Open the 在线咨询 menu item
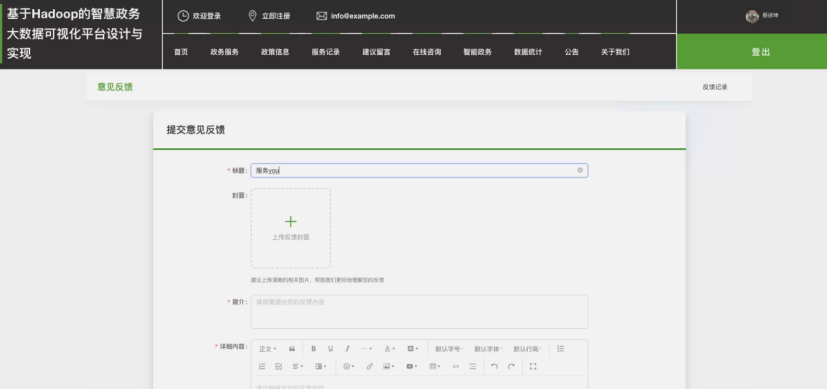Image resolution: width=827 pixels, height=389 pixels. (x=427, y=52)
